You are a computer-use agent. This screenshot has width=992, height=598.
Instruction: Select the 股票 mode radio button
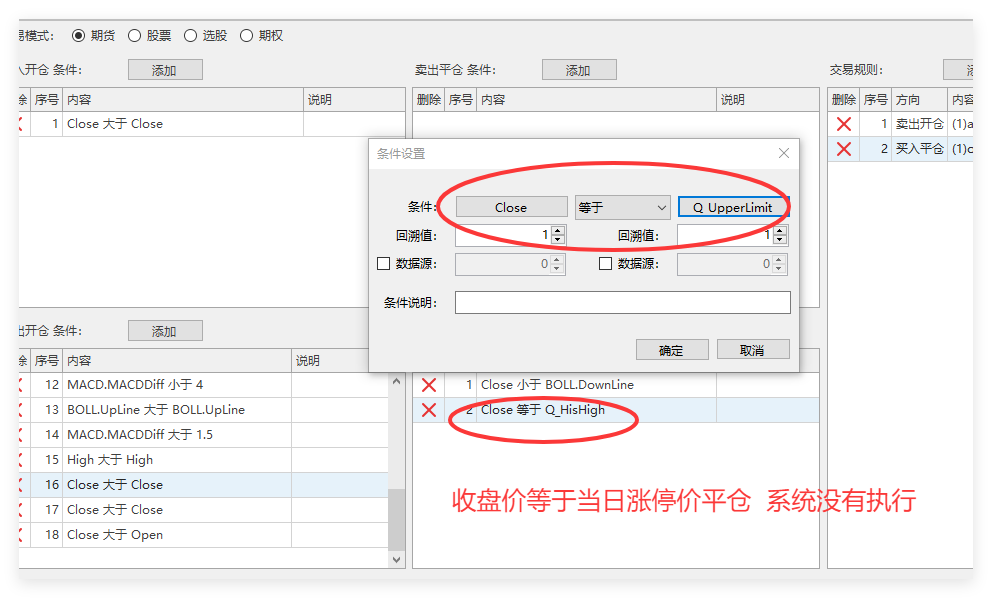coord(135,35)
